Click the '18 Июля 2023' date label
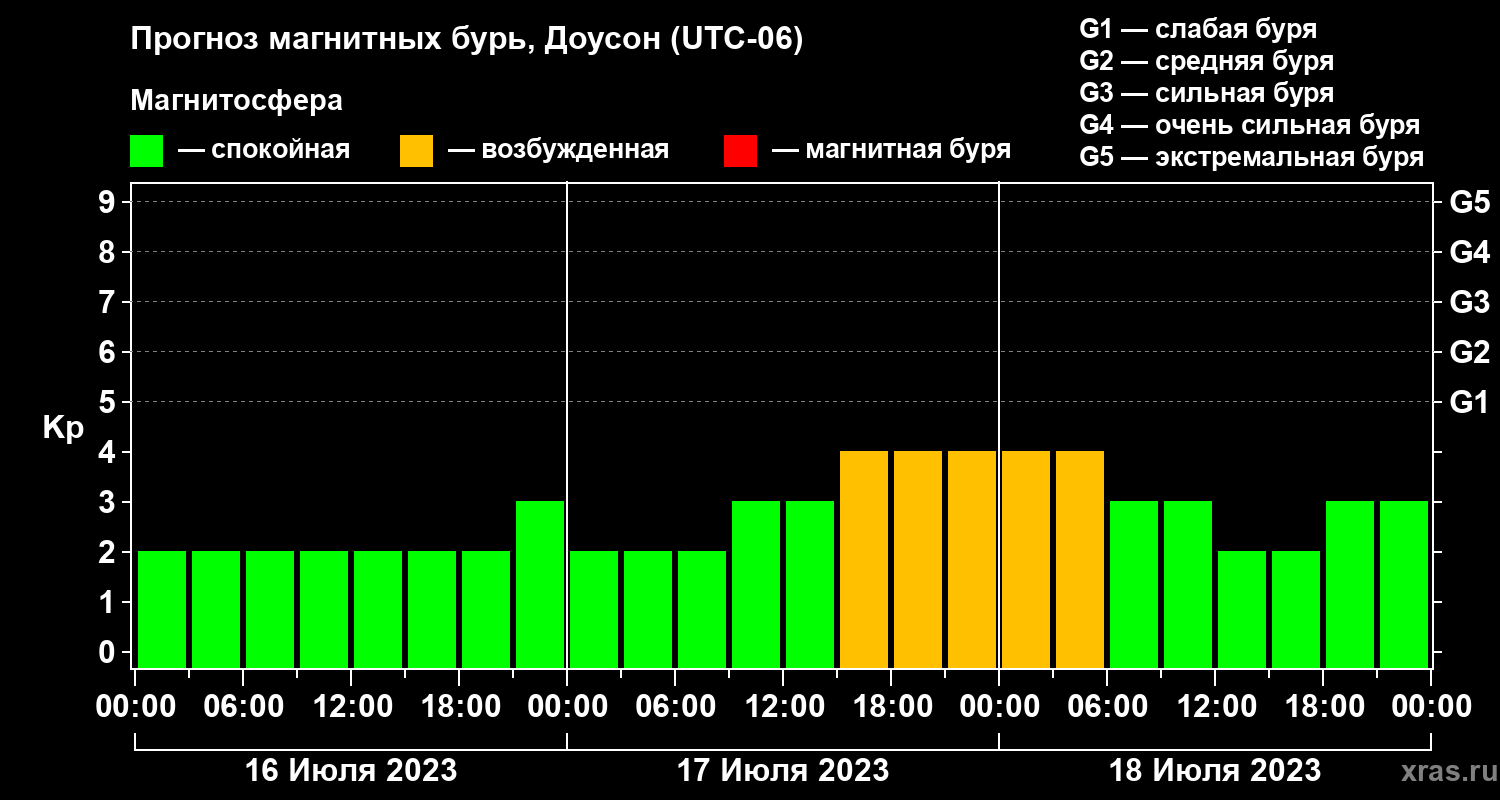Screen dimensions: 1500x800 coord(1215,771)
